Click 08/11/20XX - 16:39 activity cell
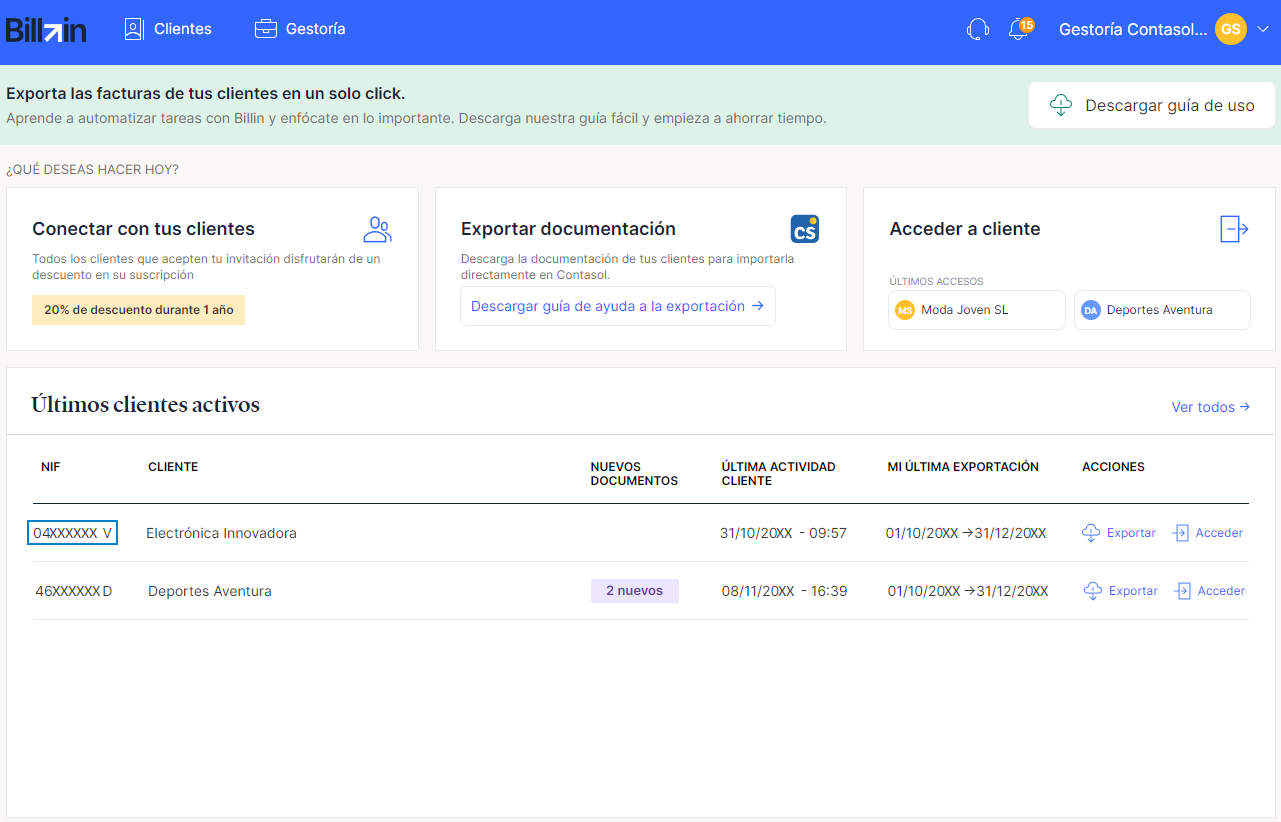1281x822 pixels. [785, 591]
